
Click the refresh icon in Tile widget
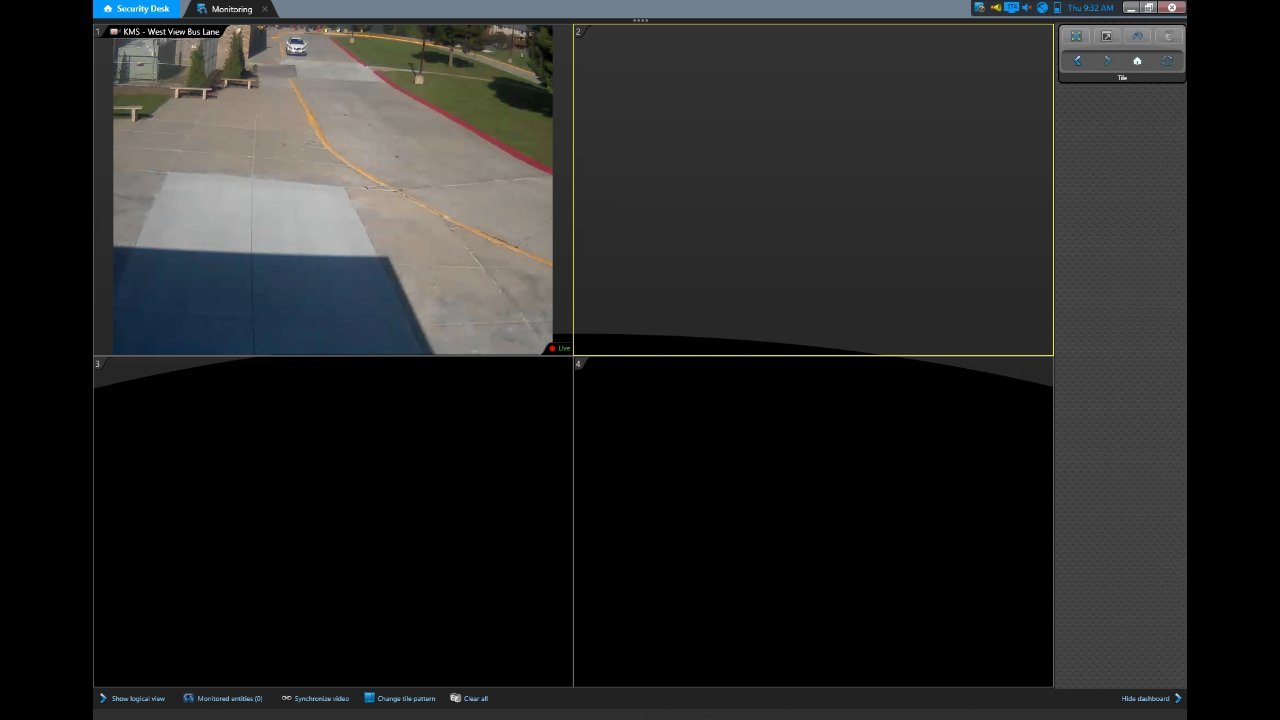(1167, 61)
